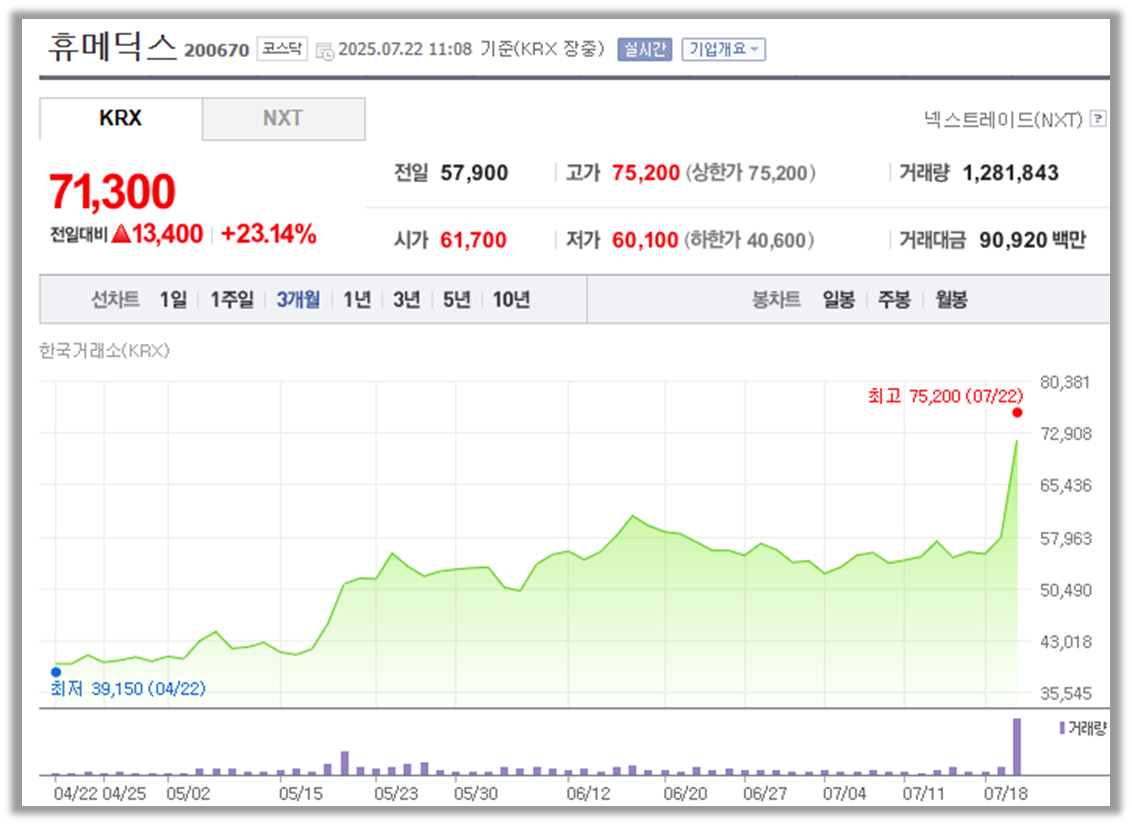Click the stock name 휴메딕스

[113, 47]
